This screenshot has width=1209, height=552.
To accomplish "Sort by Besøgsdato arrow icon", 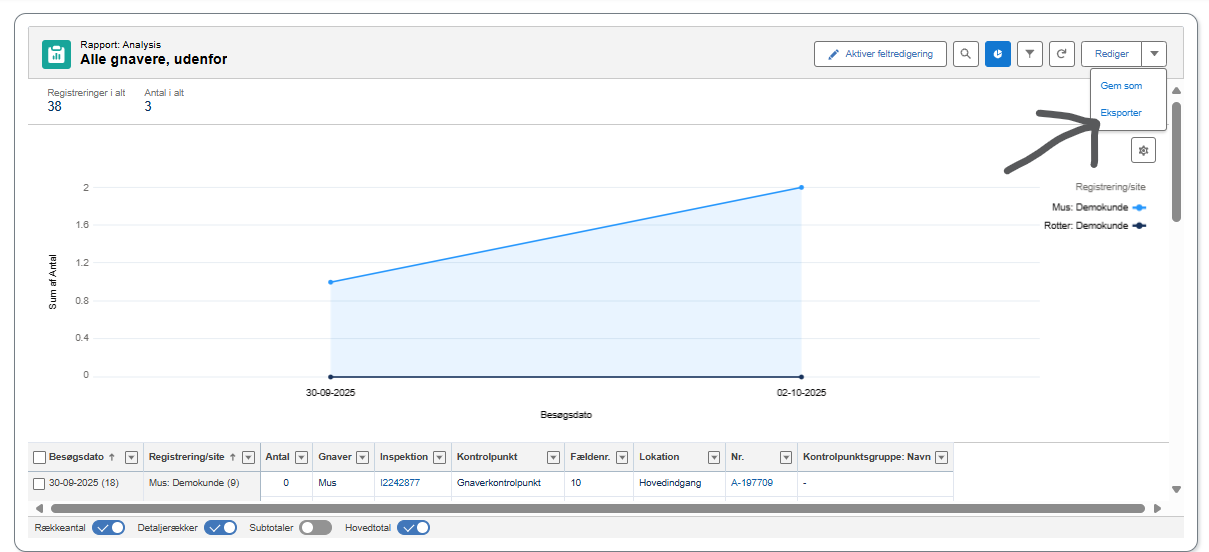I will tap(112, 457).
